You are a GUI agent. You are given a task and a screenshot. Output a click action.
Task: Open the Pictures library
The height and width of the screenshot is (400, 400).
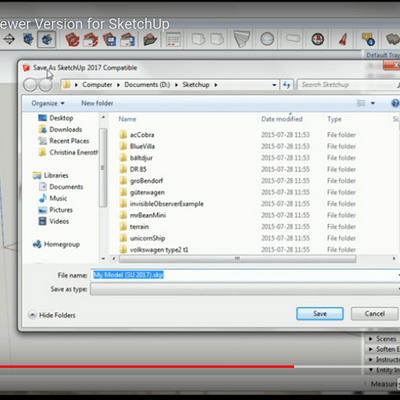[56, 210]
